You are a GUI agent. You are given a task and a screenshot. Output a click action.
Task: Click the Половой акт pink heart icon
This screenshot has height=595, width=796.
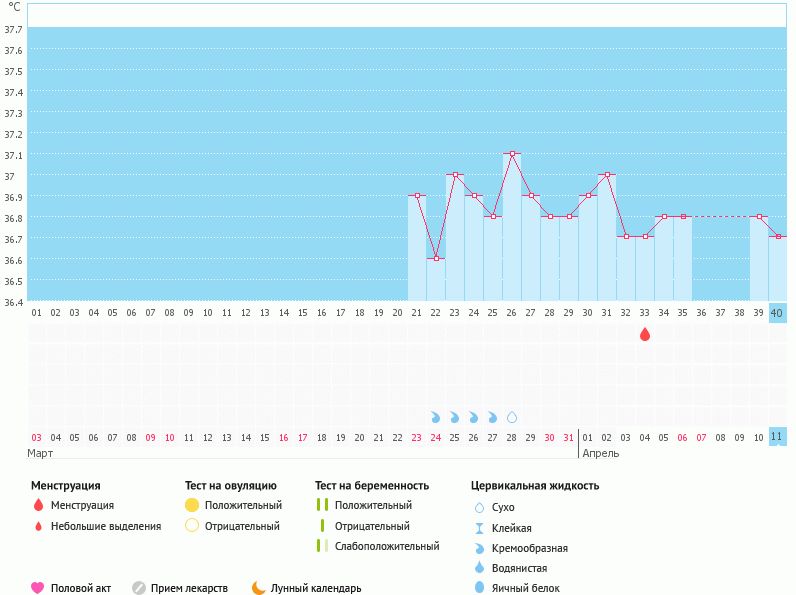coord(38,588)
